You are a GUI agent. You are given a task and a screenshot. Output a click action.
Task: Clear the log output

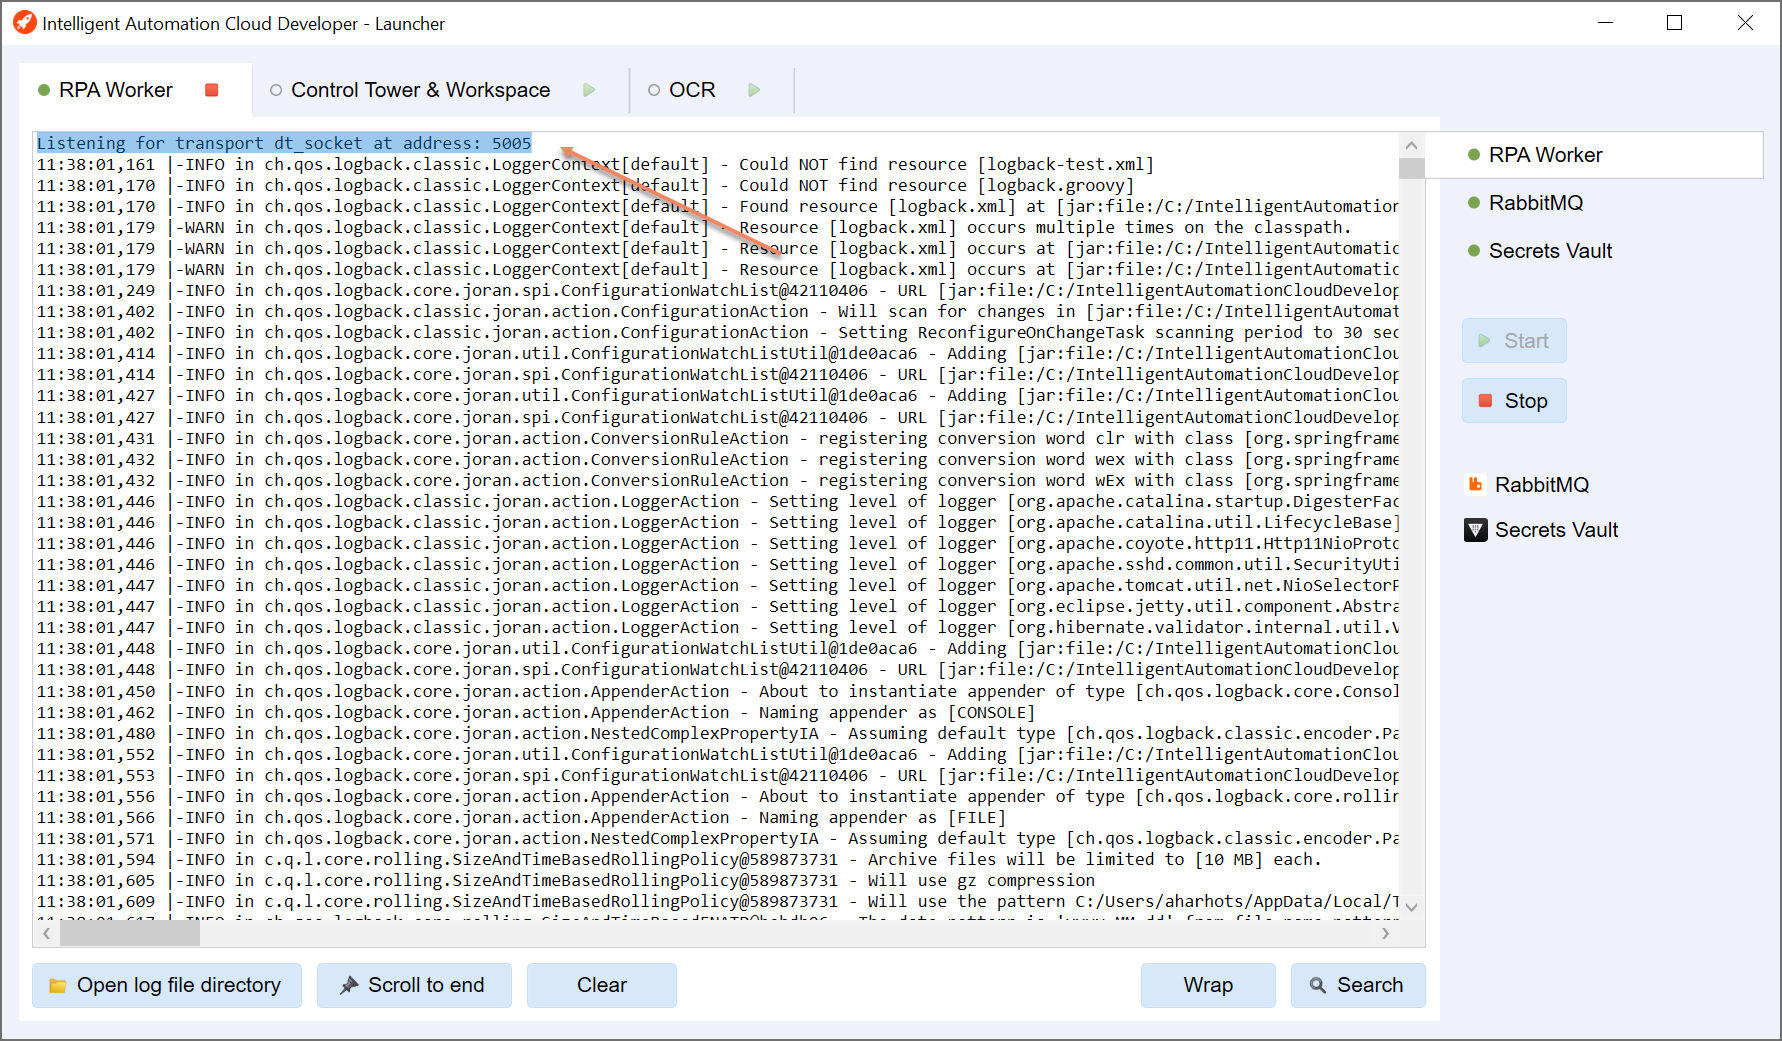[x=602, y=985]
